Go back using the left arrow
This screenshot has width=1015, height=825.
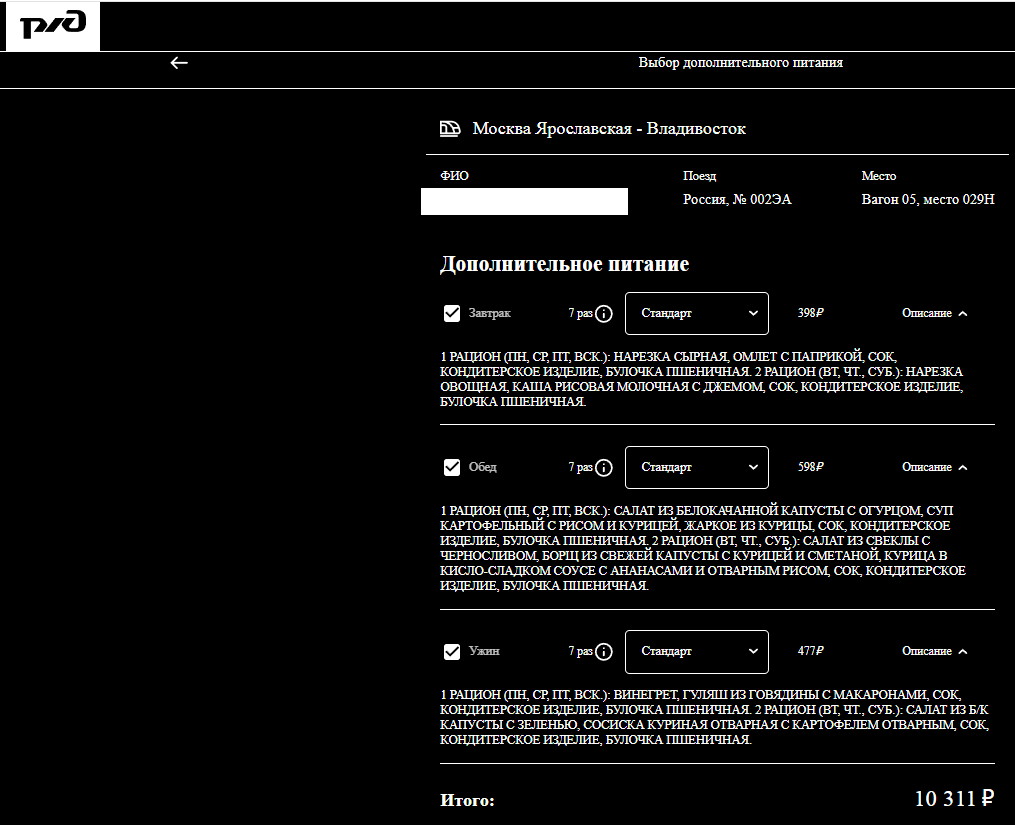click(179, 63)
